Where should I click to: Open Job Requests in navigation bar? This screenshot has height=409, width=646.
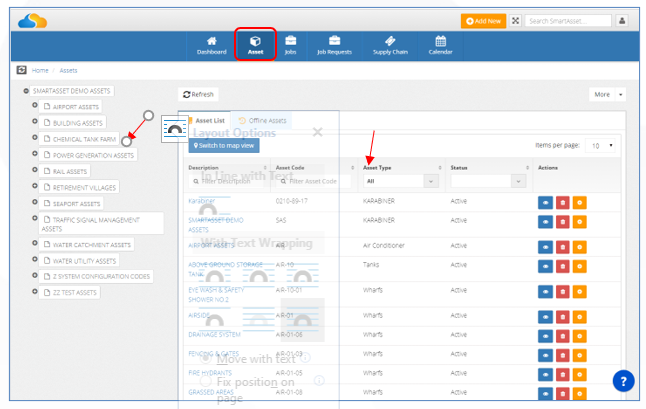334,46
